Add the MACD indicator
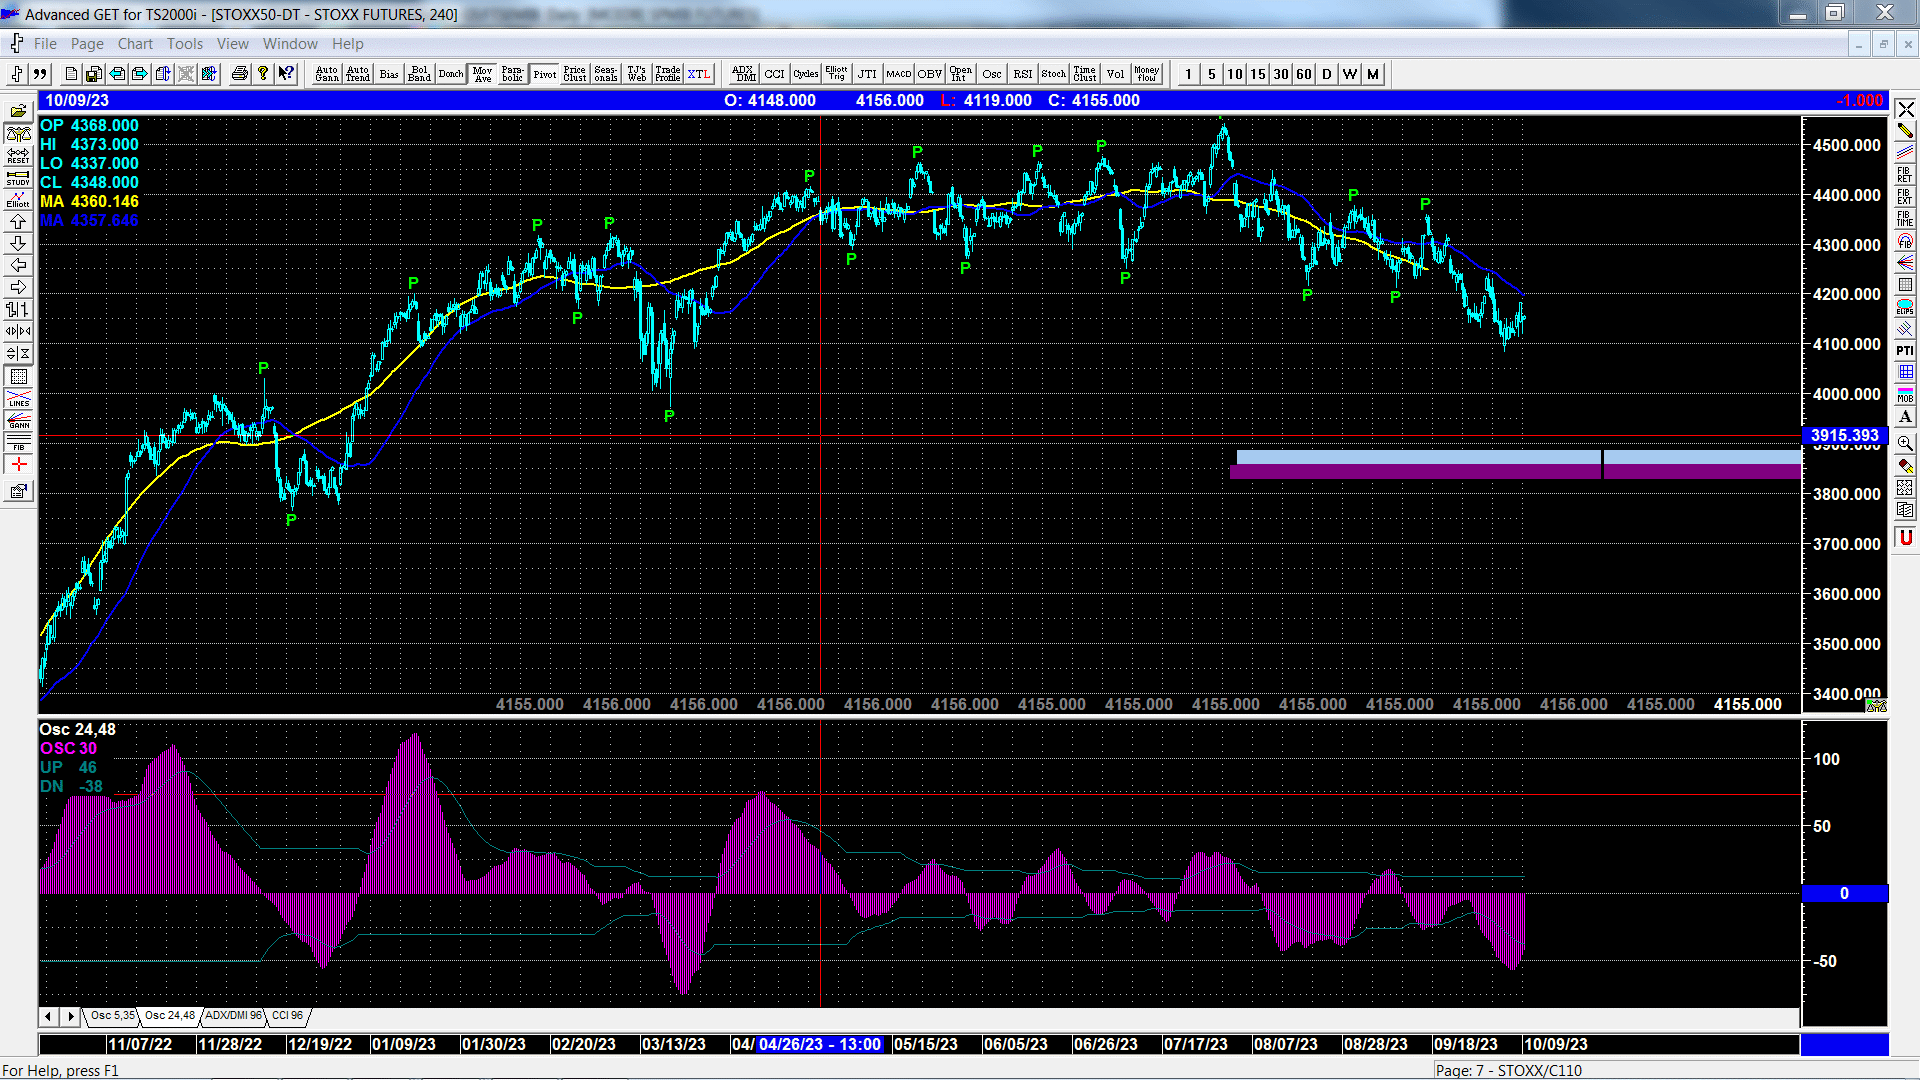 coord(898,74)
